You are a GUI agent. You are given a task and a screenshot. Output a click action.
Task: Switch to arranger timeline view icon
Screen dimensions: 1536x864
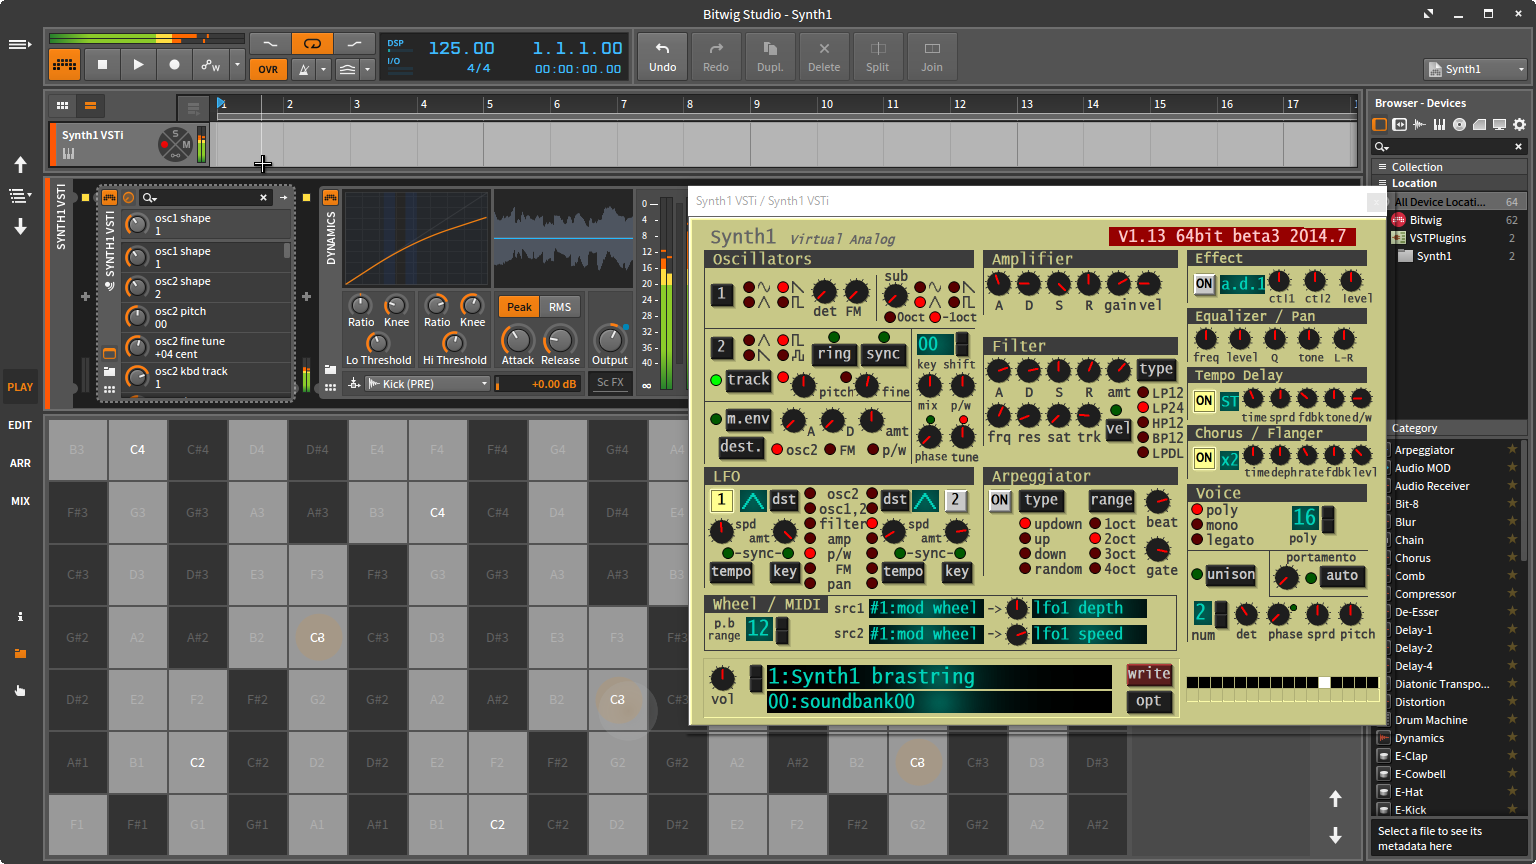(x=90, y=105)
